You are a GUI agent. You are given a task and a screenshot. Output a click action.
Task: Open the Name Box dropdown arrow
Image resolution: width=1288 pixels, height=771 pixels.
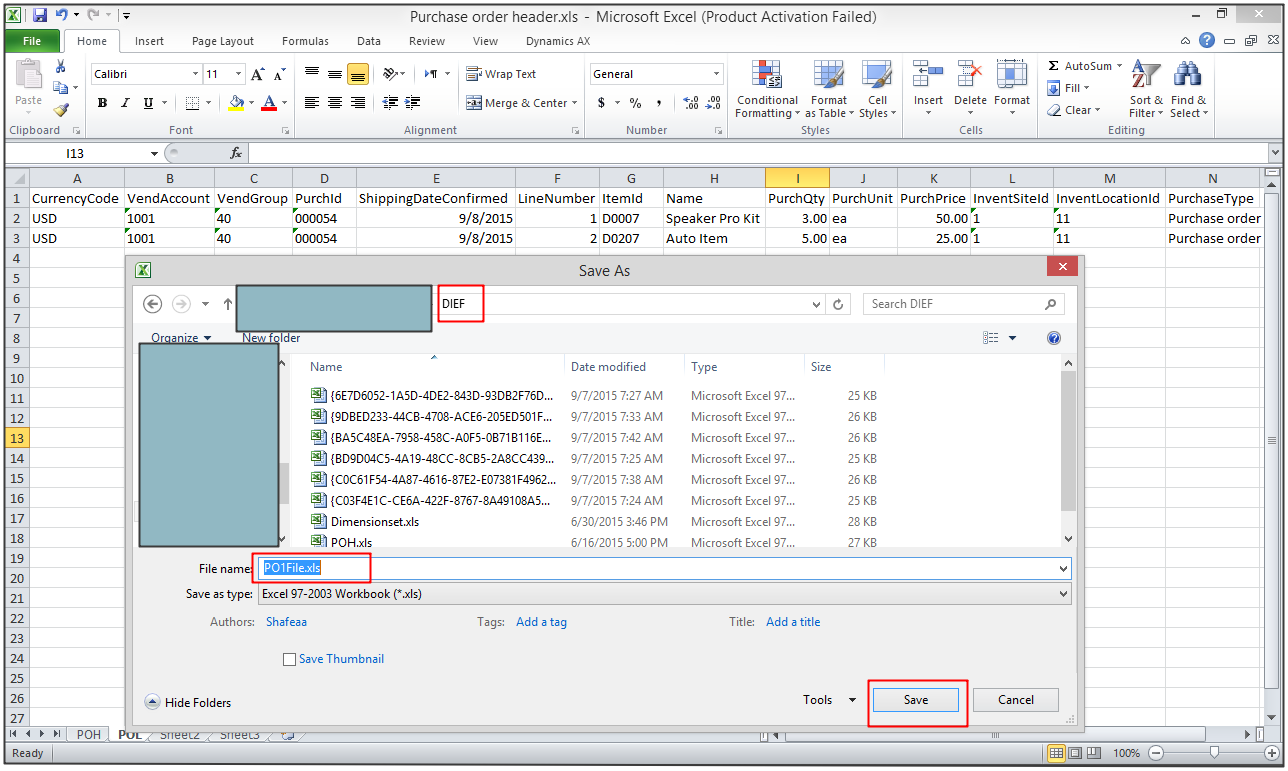[x=154, y=153]
